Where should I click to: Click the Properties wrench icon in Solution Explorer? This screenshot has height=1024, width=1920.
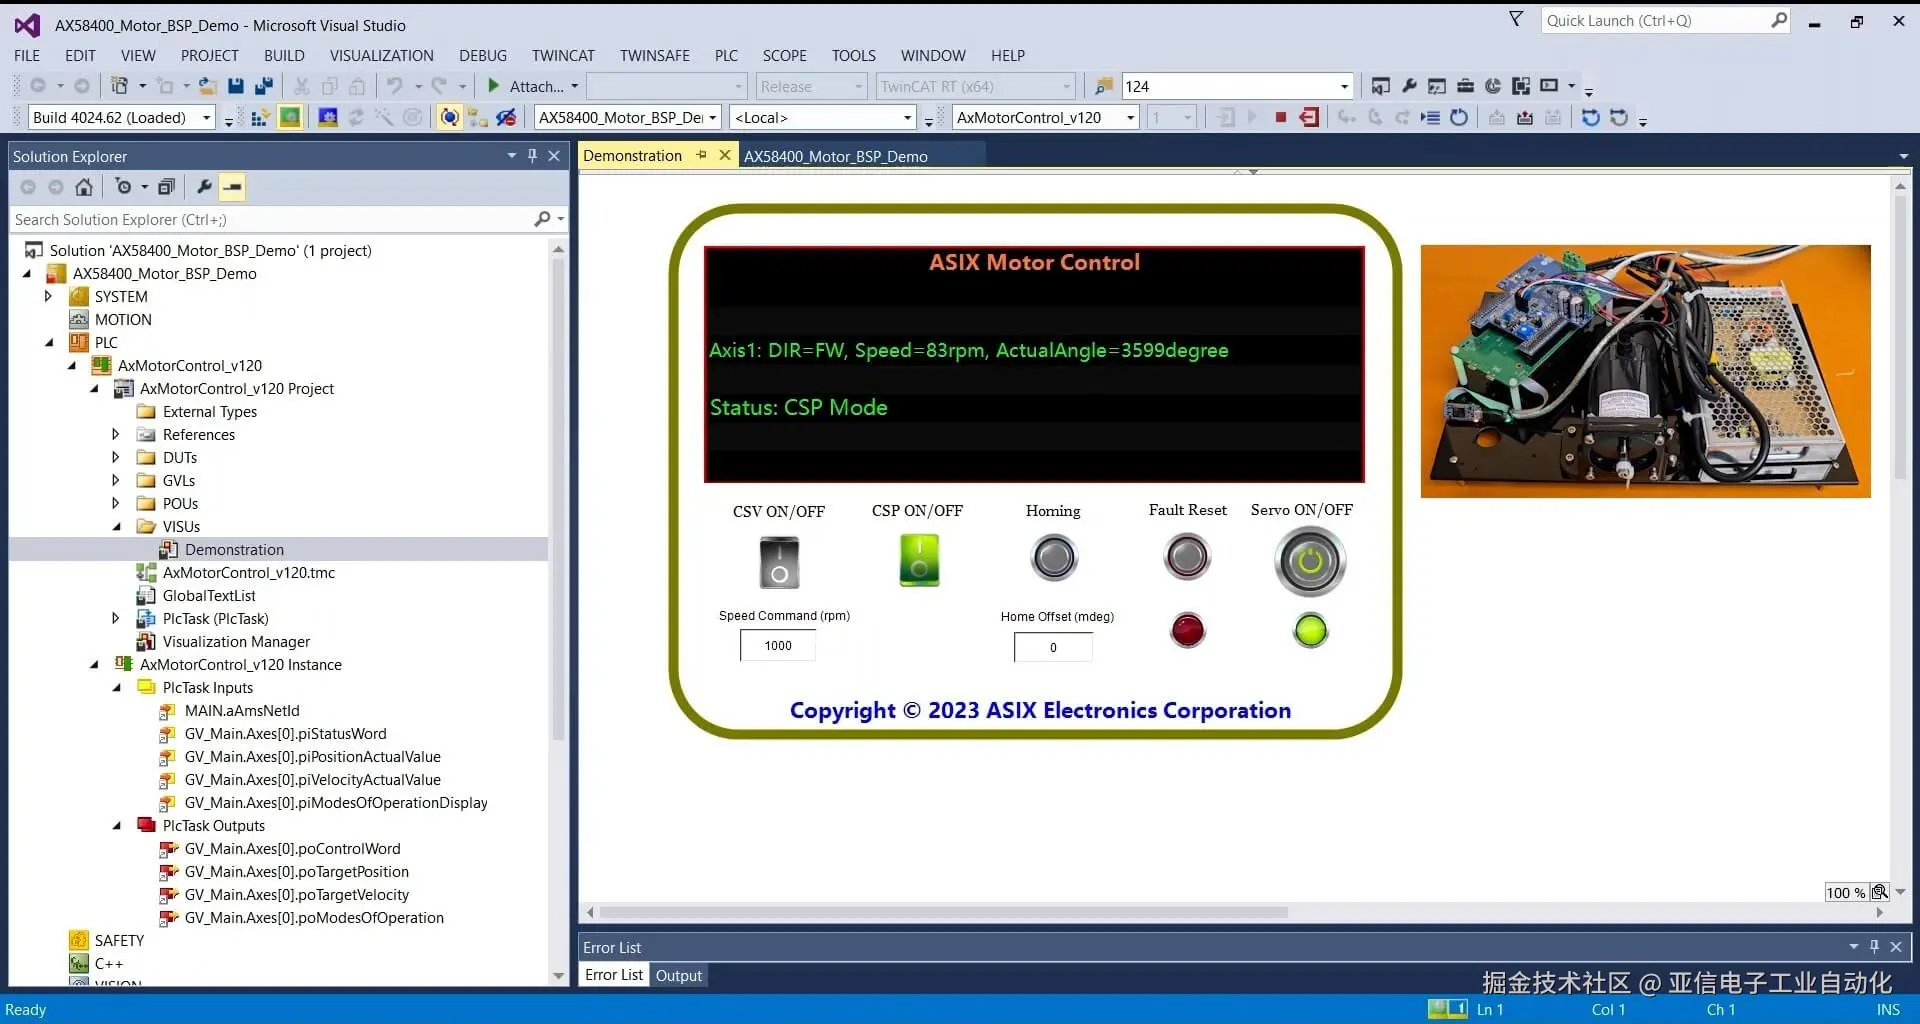pyautogui.click(x=203, y=187)
